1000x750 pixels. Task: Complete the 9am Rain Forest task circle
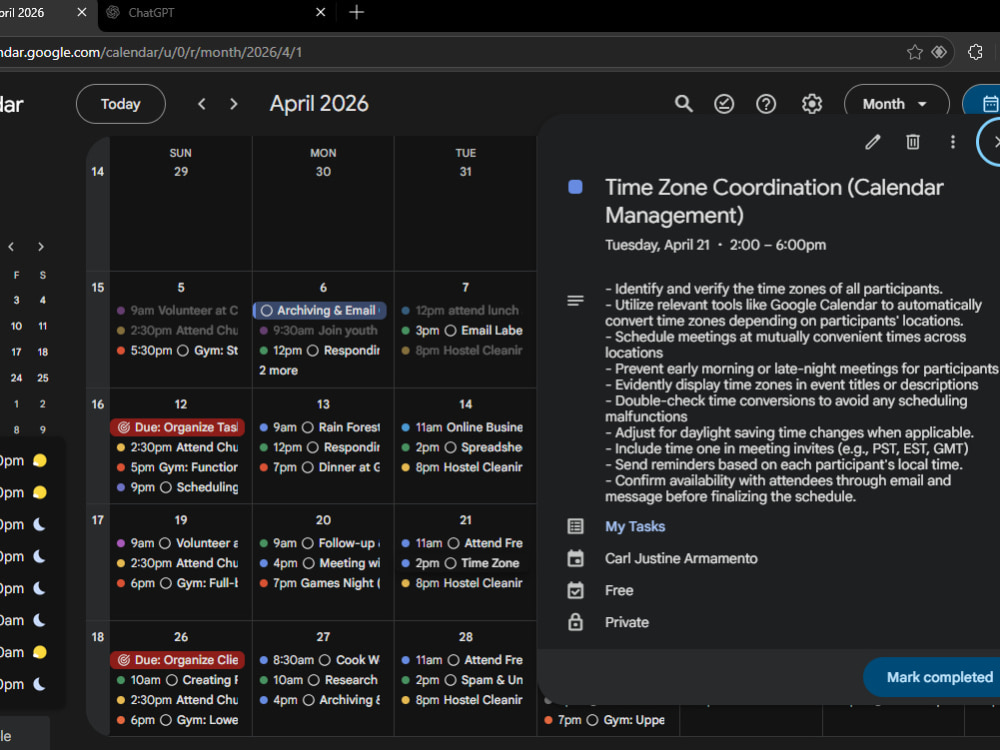point(307,427)
